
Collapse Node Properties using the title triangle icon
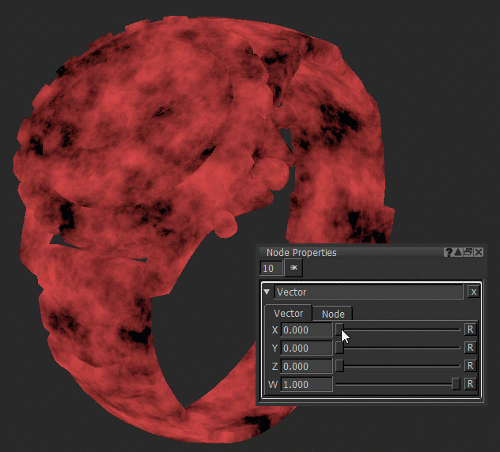(458, 252)
